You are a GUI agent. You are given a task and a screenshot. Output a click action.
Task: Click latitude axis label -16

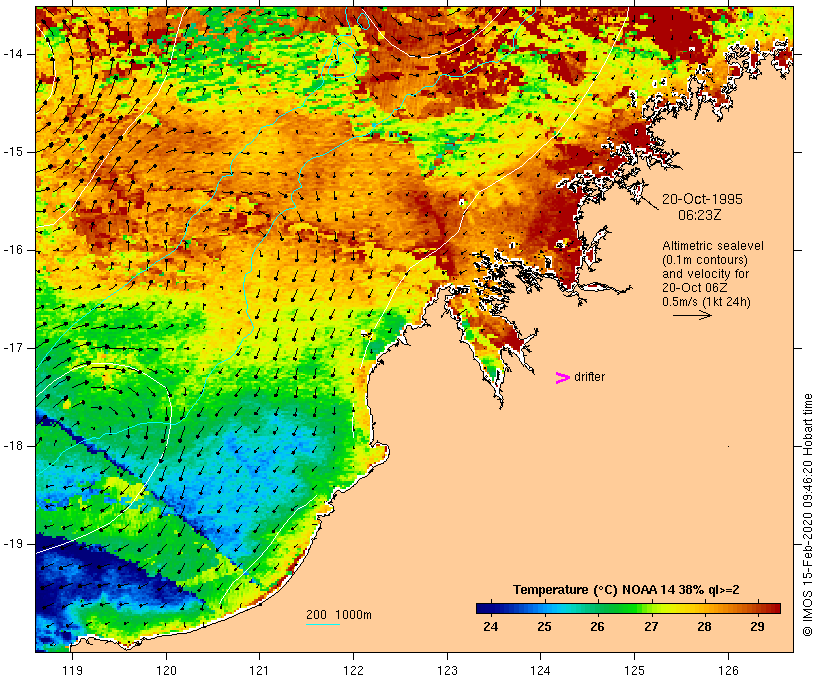tap(13, 250)
